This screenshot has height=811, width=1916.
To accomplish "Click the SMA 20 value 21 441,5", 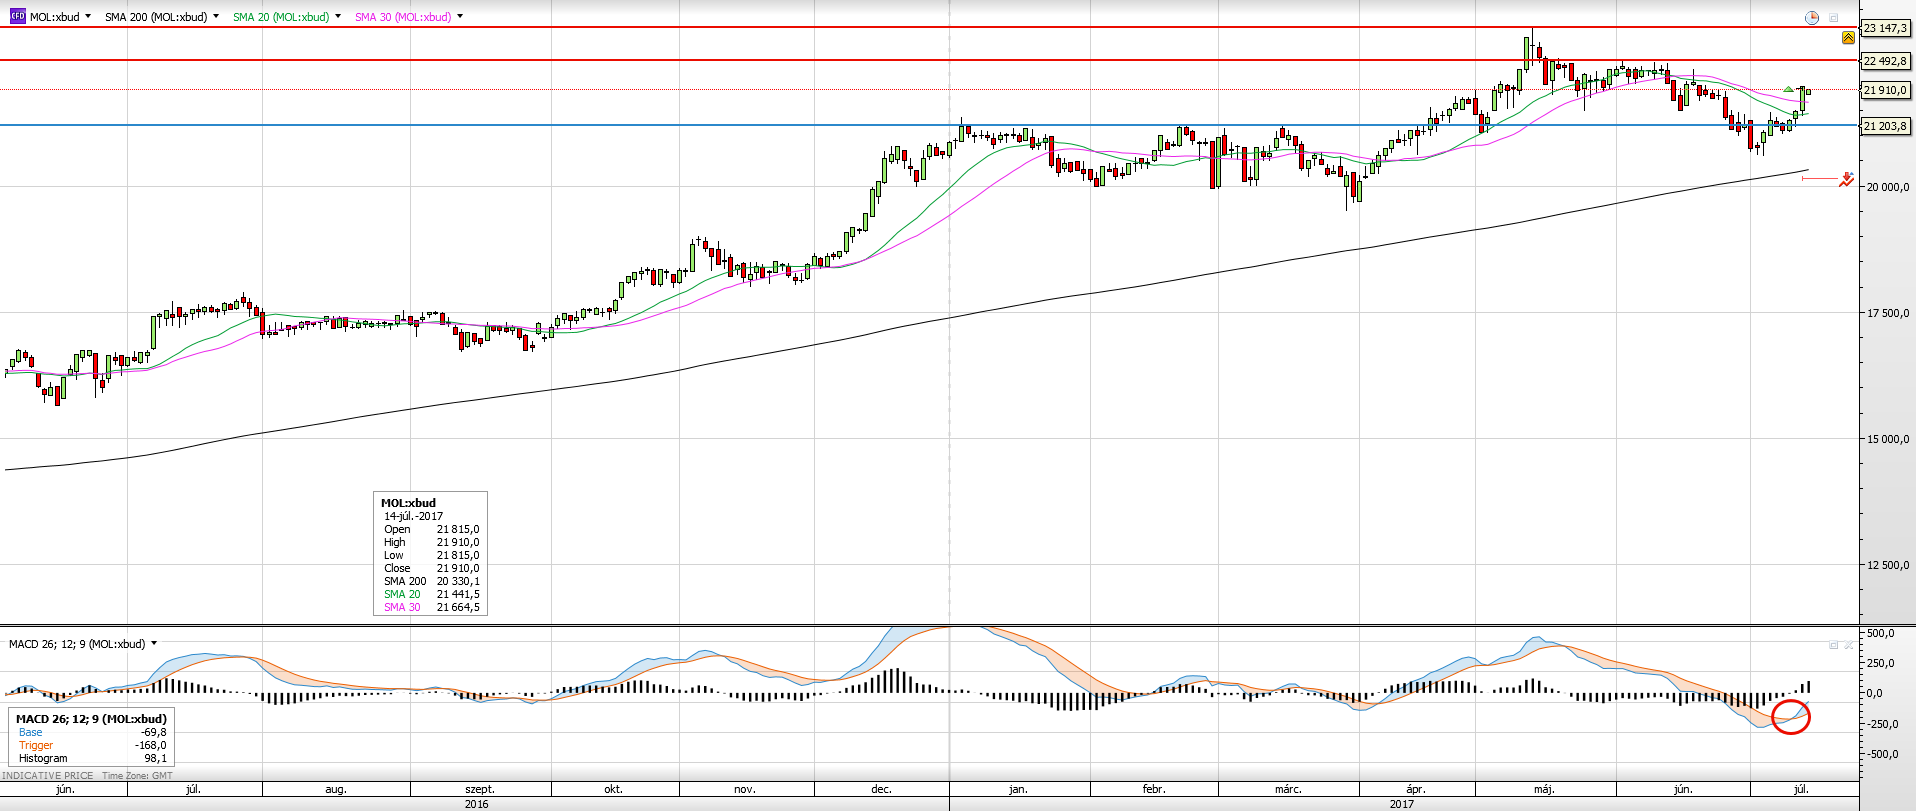I will coord(457,594).
